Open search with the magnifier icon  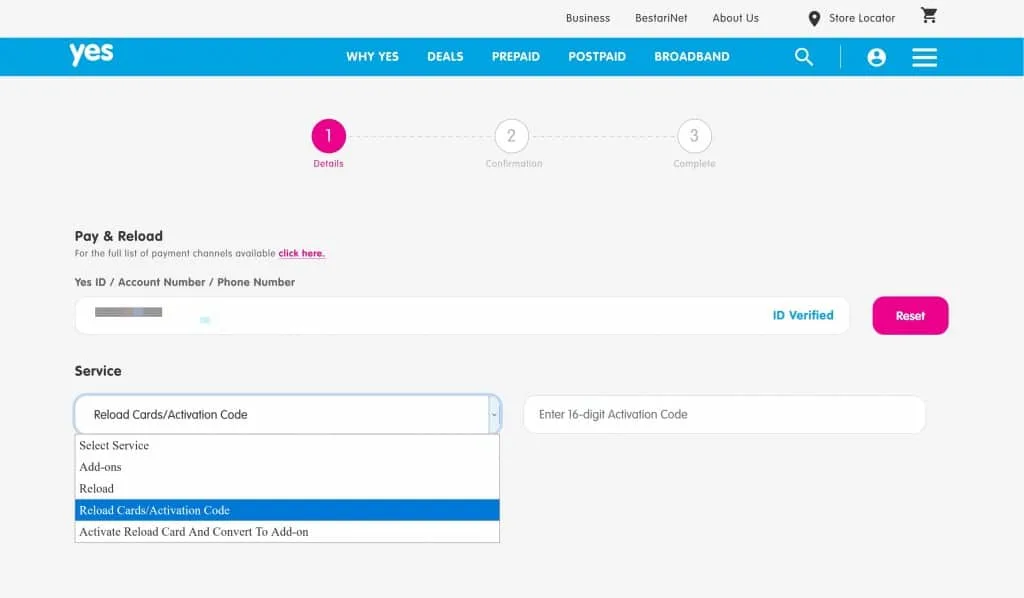pyautogui.click(x=804, y=57)
